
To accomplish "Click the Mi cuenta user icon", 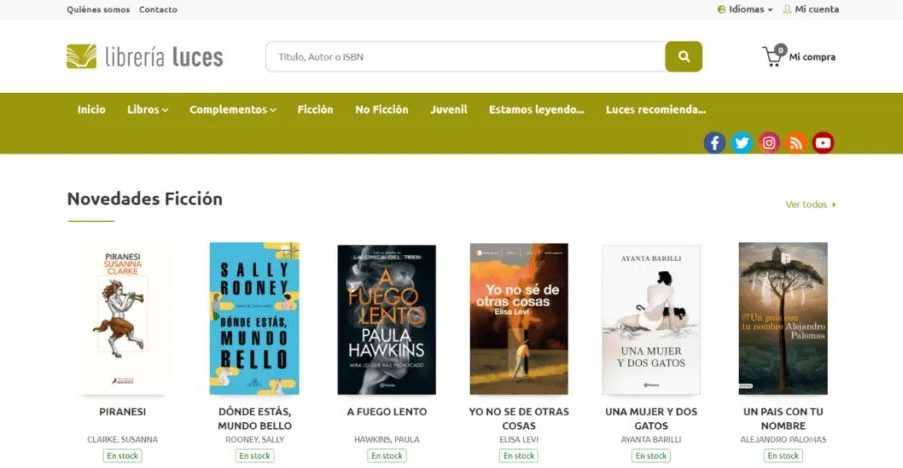I will (787, 9).
